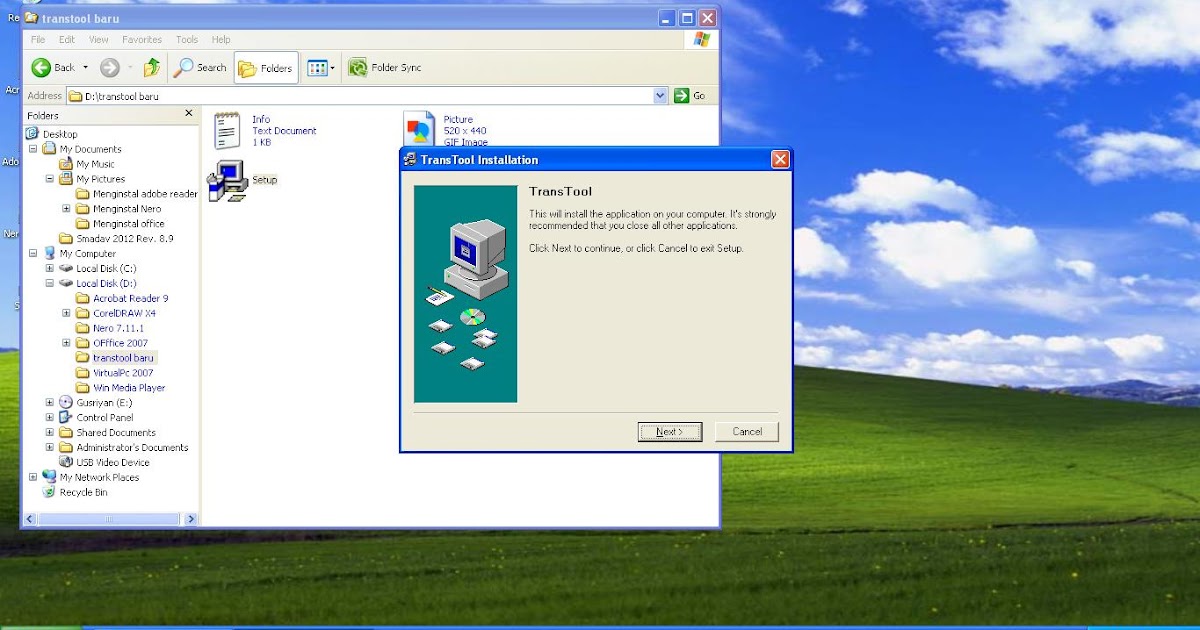Open the Address bar dropdown arrow
Image resolution: width=1200 pixels, height=630 pixels.
point(659,95)
